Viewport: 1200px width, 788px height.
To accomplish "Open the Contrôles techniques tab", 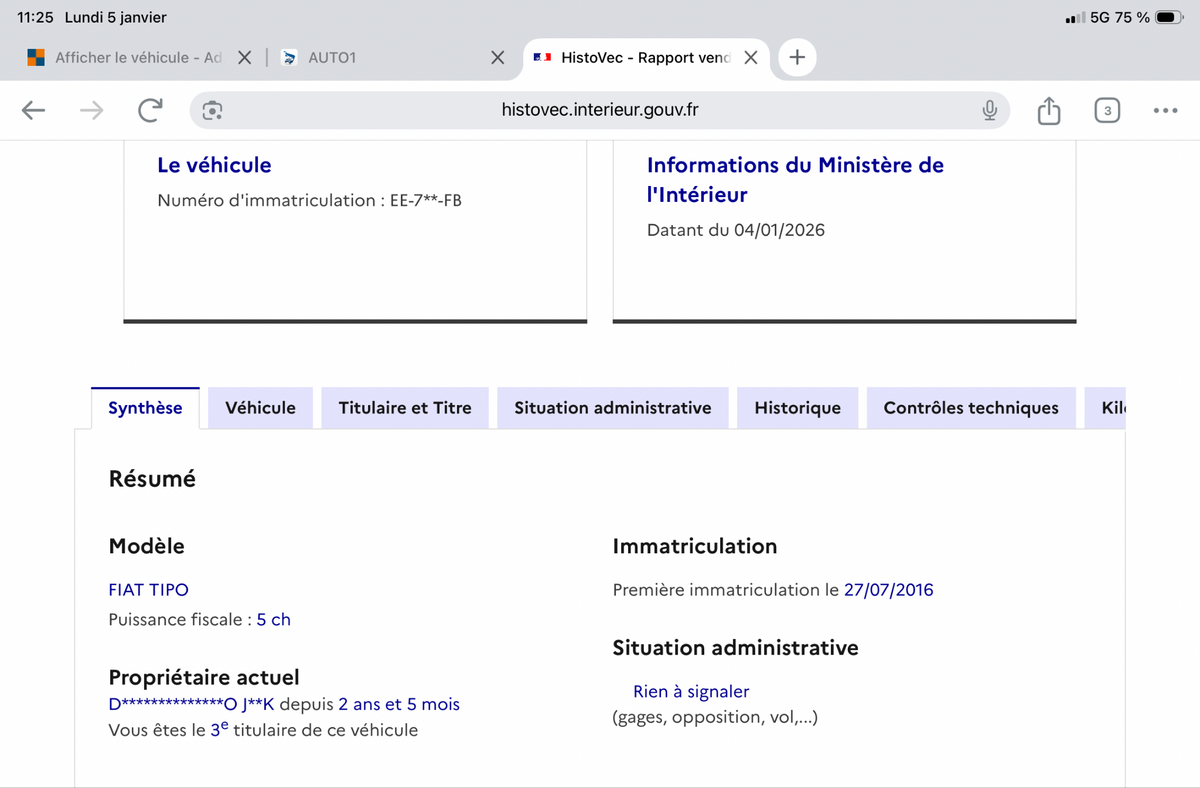I will pos(970,408).
